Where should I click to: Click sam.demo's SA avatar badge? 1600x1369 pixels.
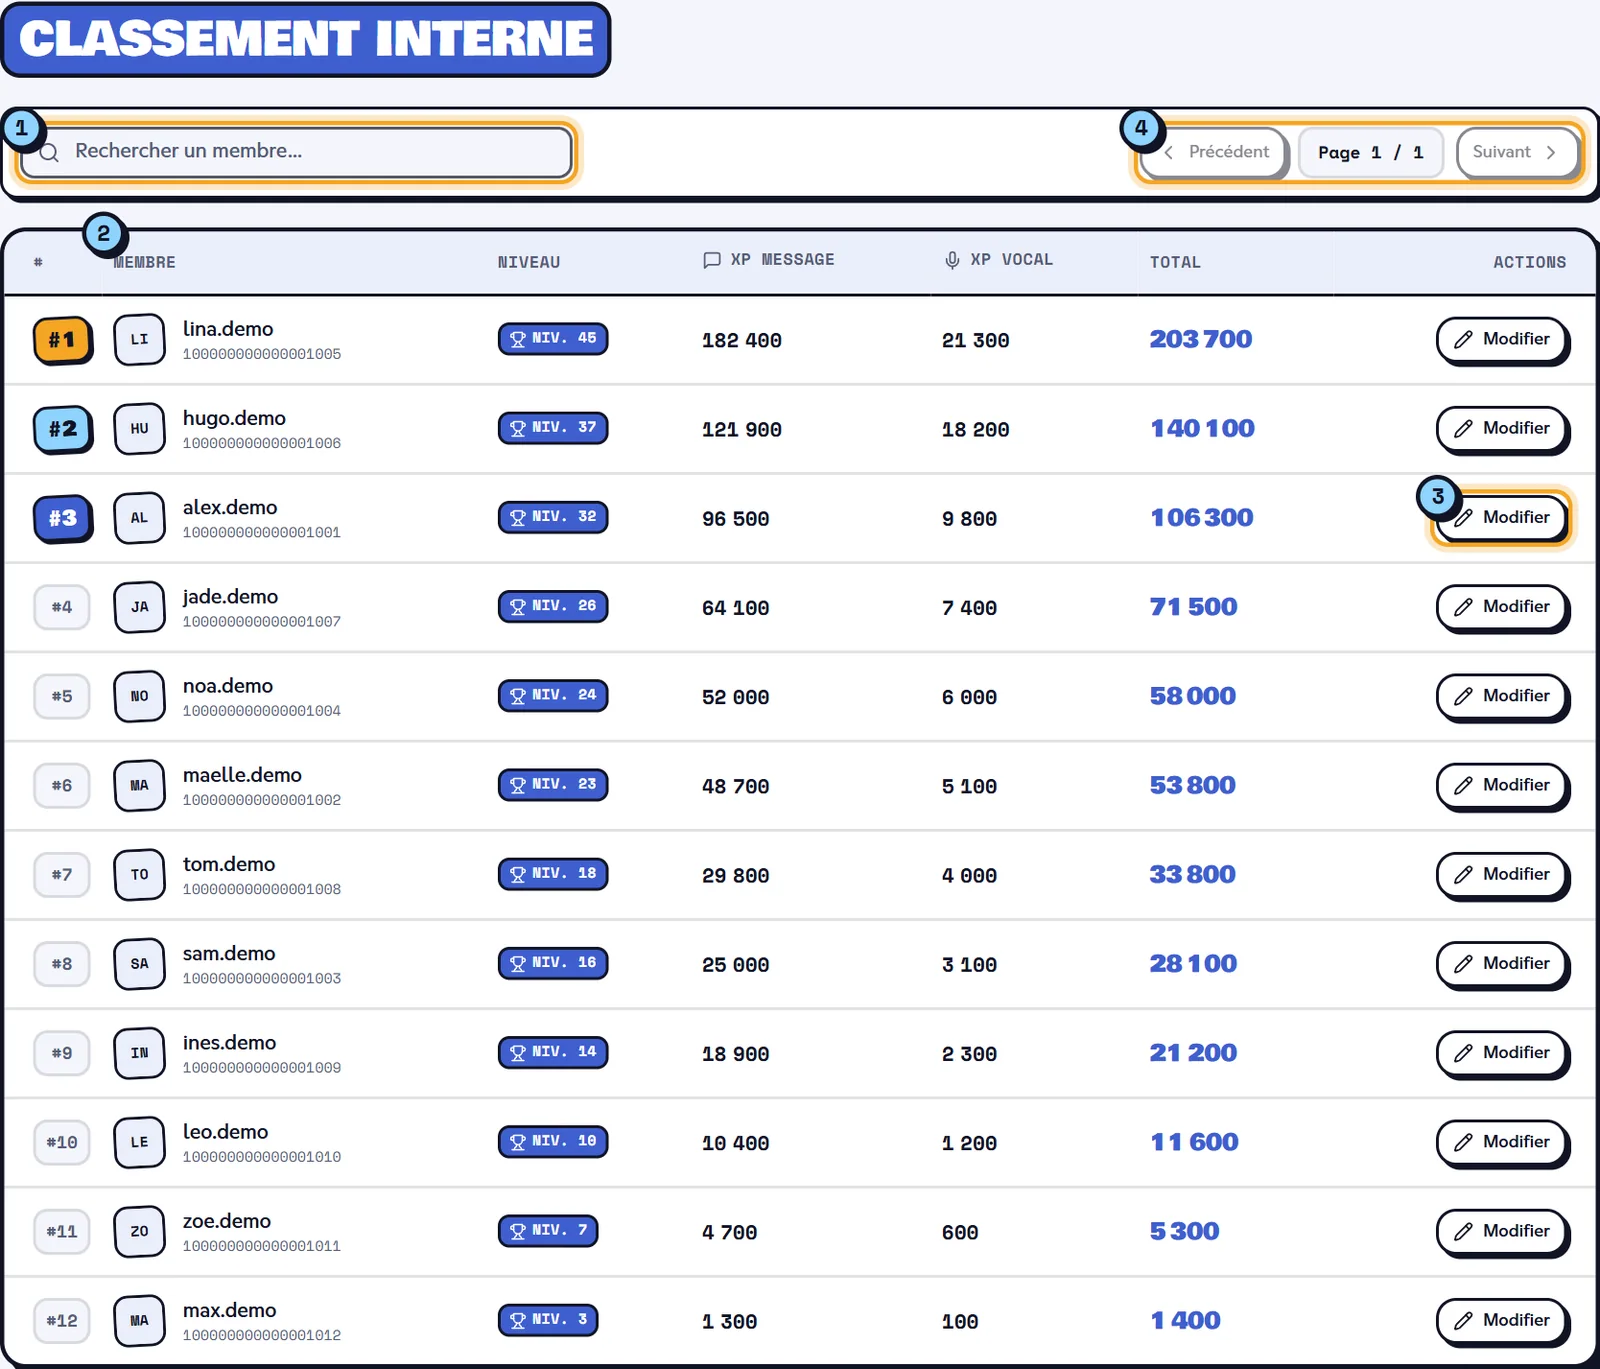tap(139, 963)
